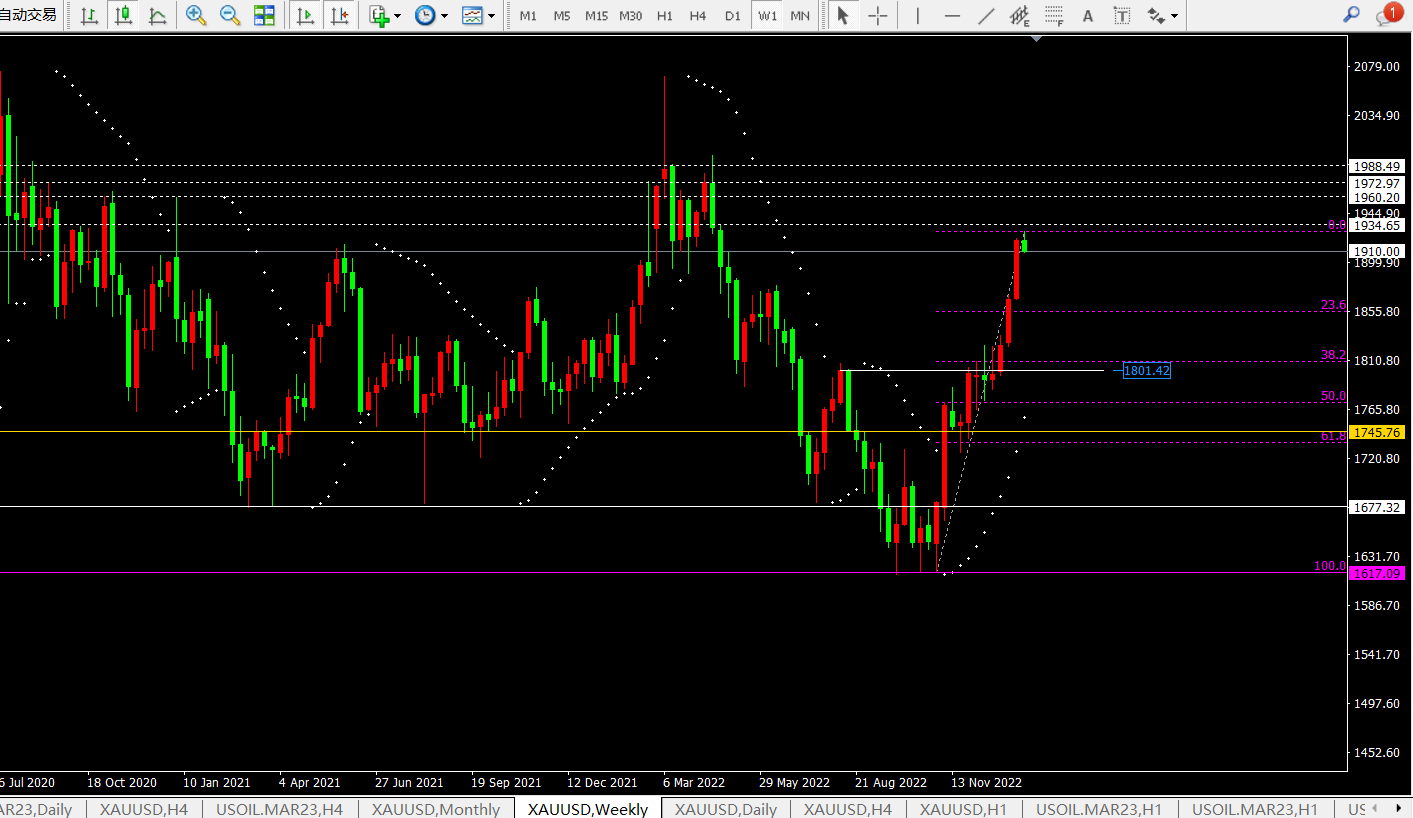1413x818 pixels.
Task: Zoom in on the chart
Action: [x=196, y=15]
